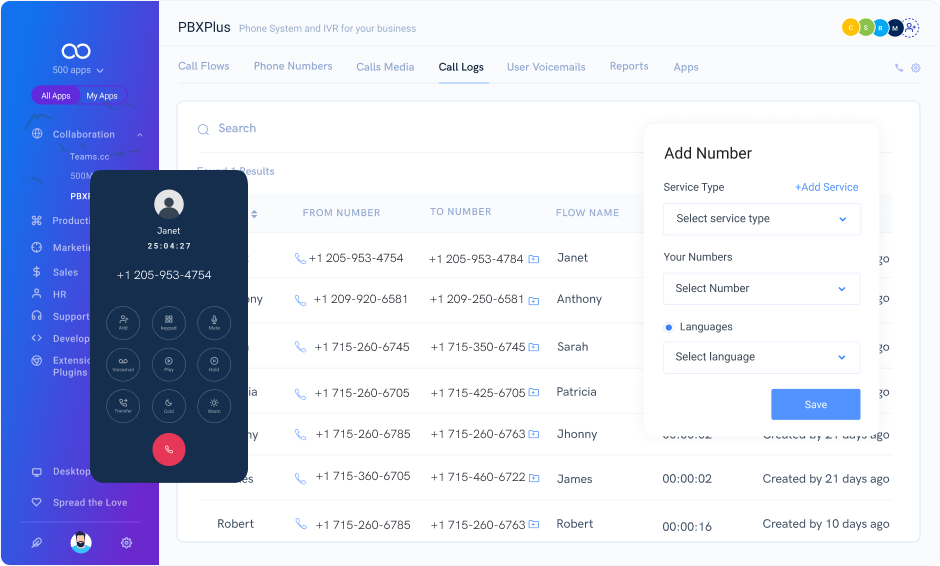This screenshot has width=940, height=566.
Task: Click Save in Add Number panel
Action: point(815,404)
